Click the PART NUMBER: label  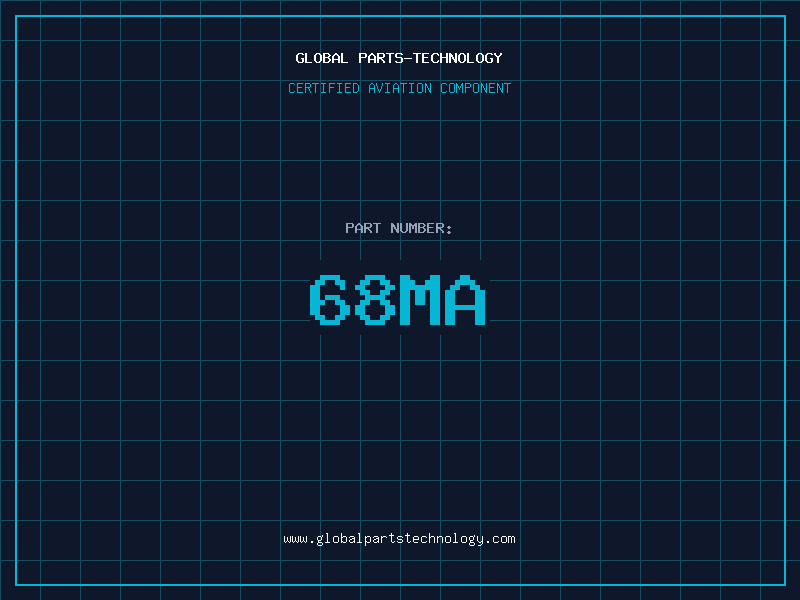tap(399, 228)
